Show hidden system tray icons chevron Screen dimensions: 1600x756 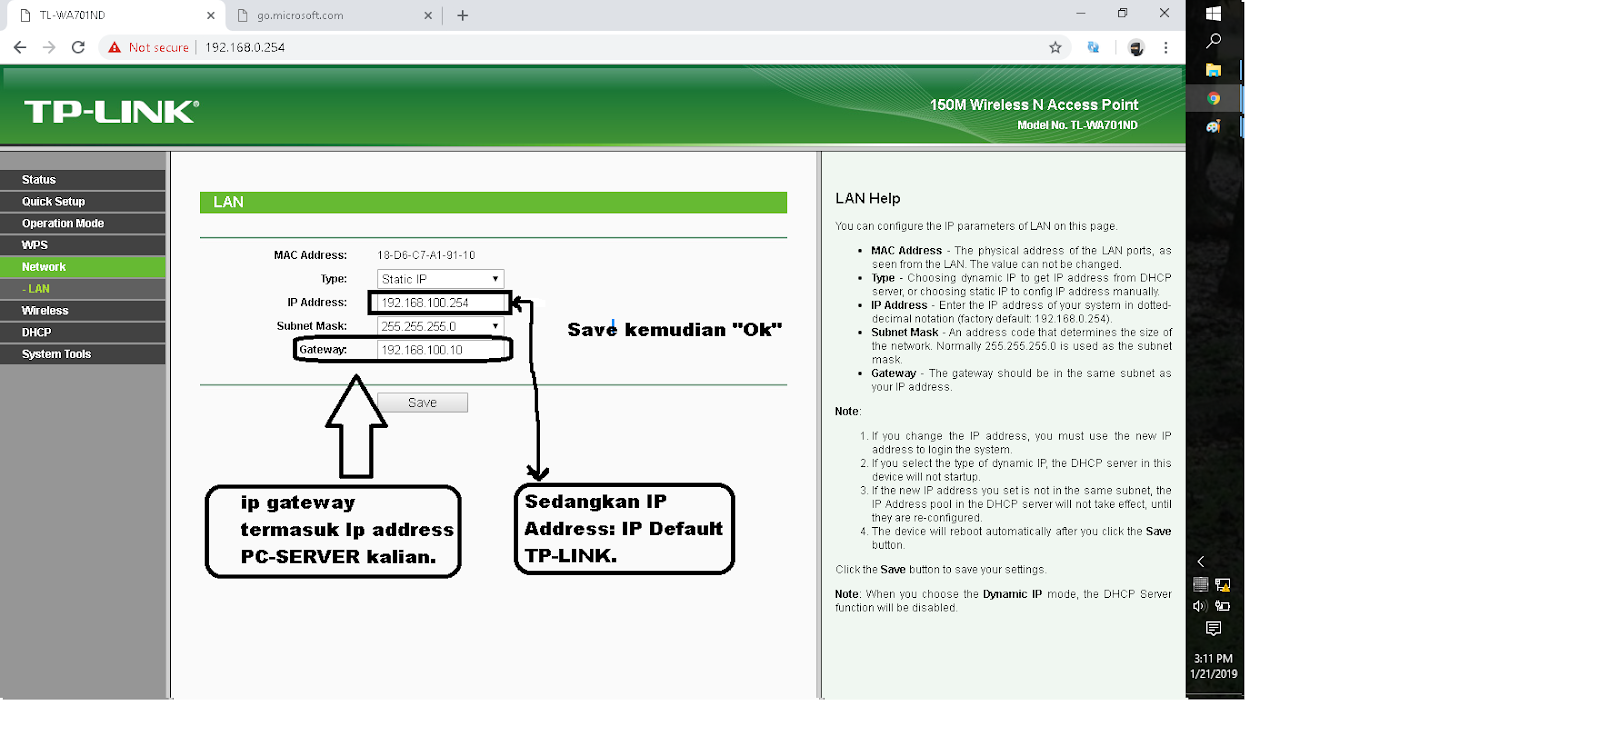click(x=1201, y=562)
